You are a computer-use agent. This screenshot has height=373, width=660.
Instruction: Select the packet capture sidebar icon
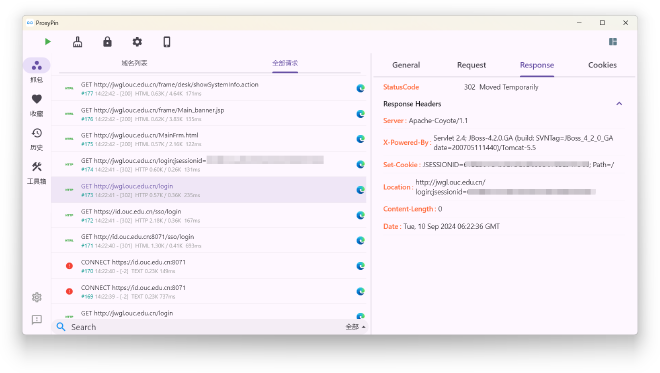pyautogui.click(x=37, y=66)
